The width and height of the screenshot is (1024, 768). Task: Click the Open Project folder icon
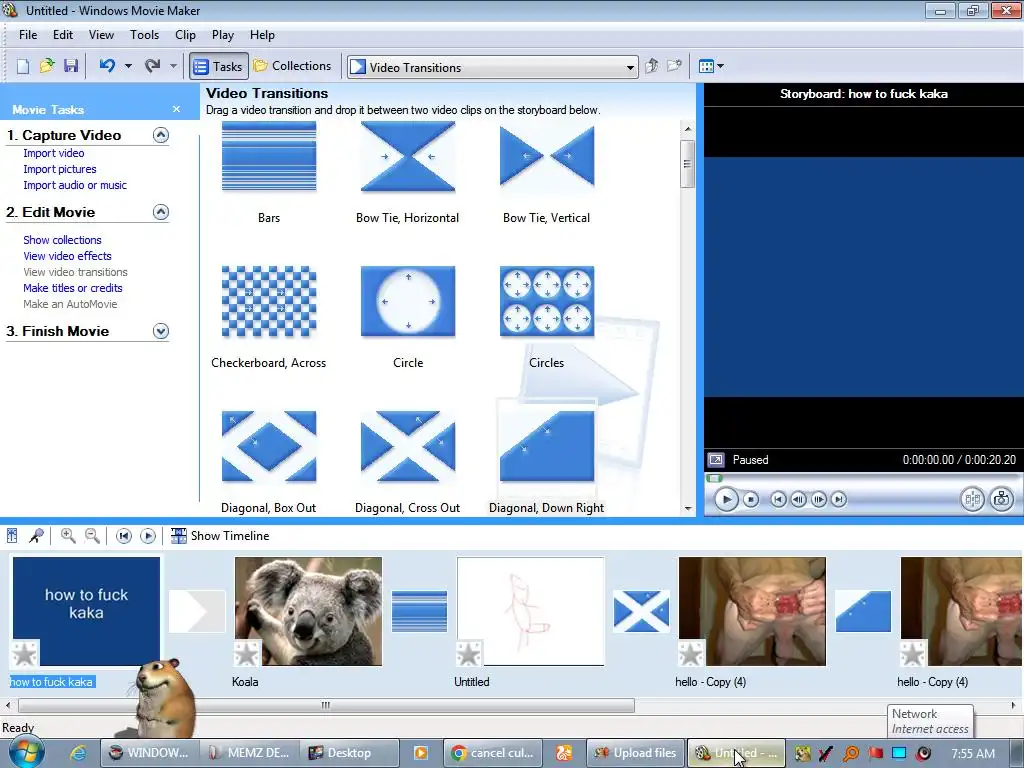pyautogui.click(x=47, y=66)
